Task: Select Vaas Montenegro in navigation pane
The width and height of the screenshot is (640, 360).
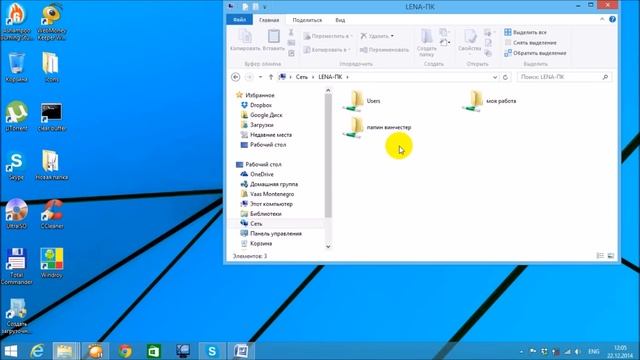Action: [267, 194]
